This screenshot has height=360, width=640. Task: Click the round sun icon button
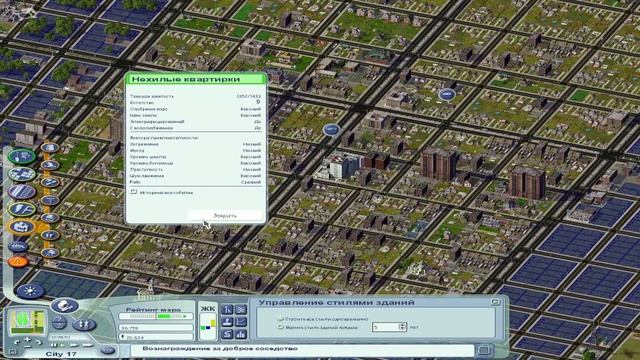(30, 291)
